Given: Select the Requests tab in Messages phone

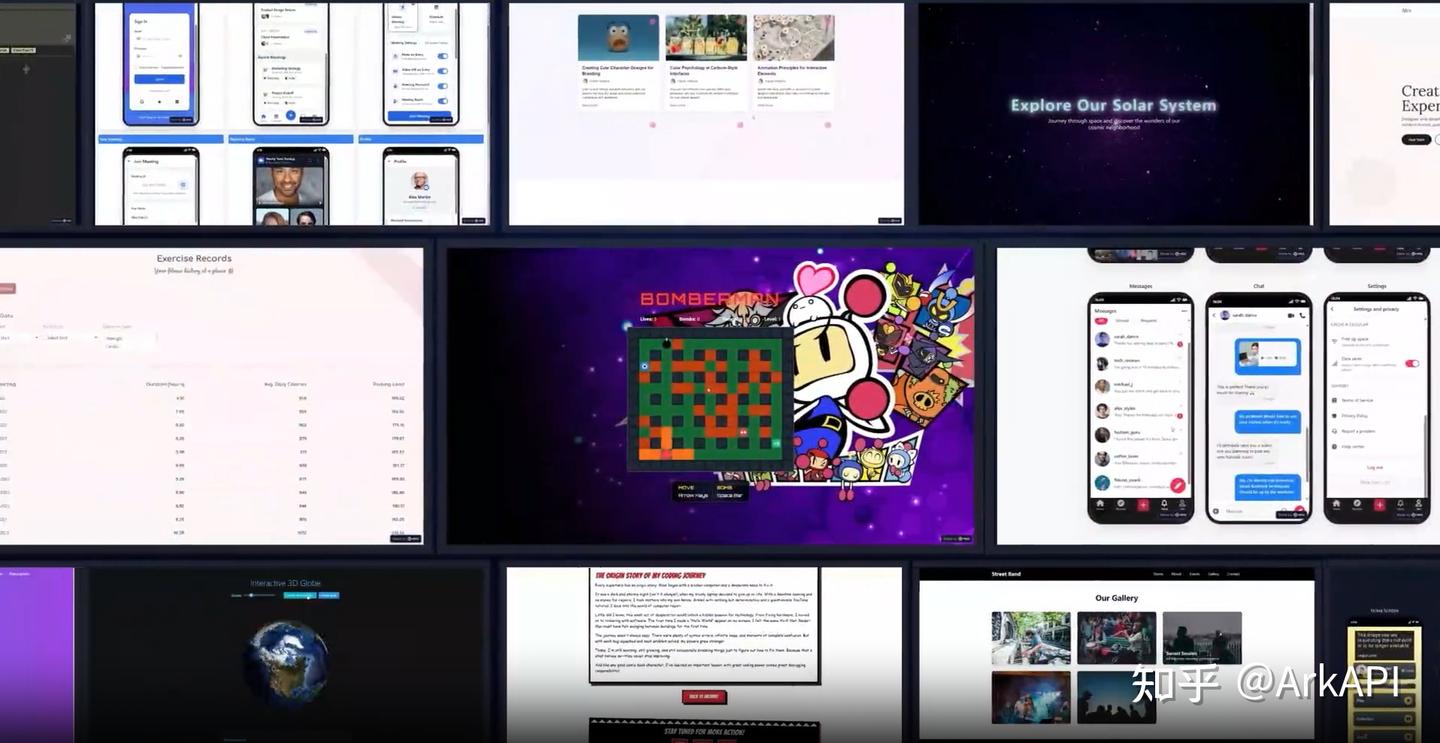Looking at the screenshot, I should click(x=1149, y=321).
